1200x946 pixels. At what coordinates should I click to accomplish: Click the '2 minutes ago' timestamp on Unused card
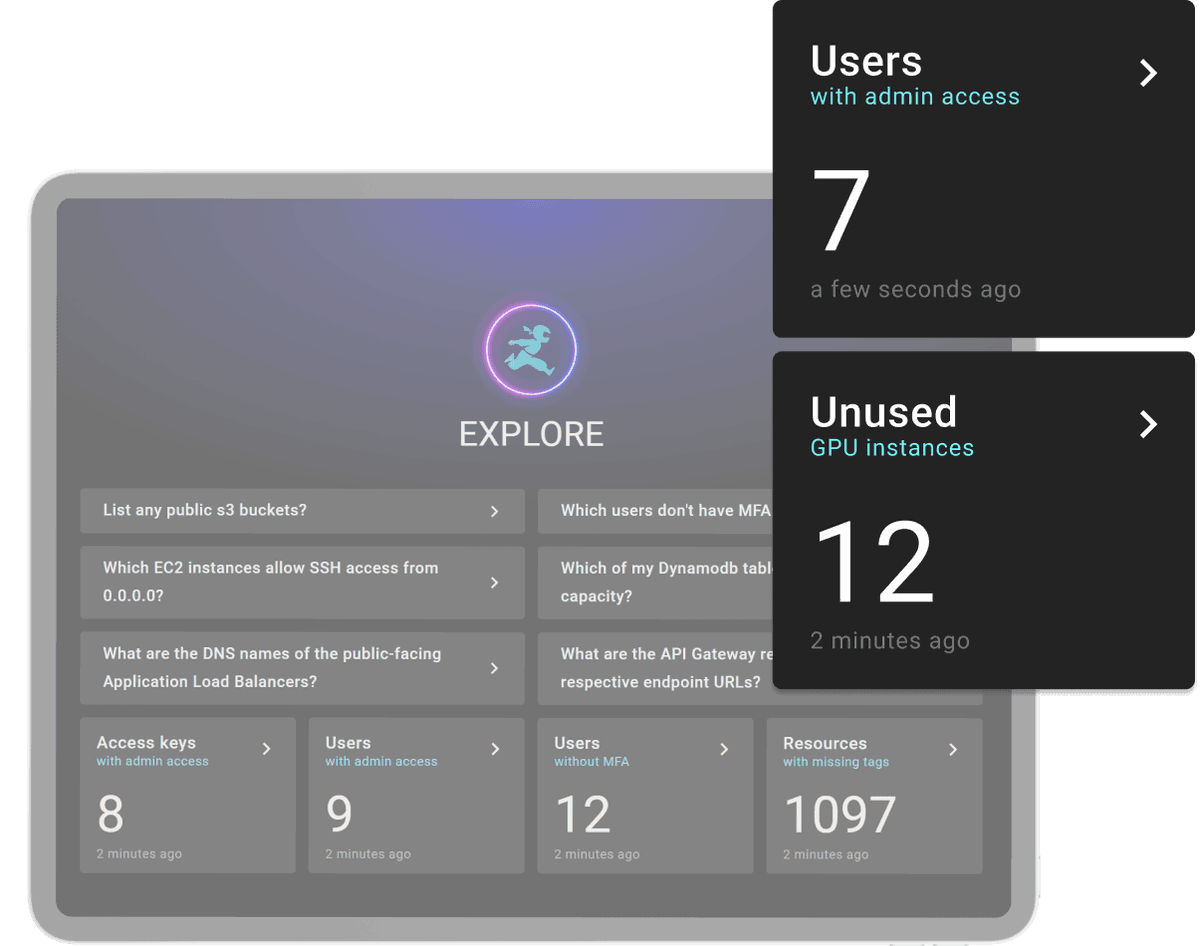890,640
